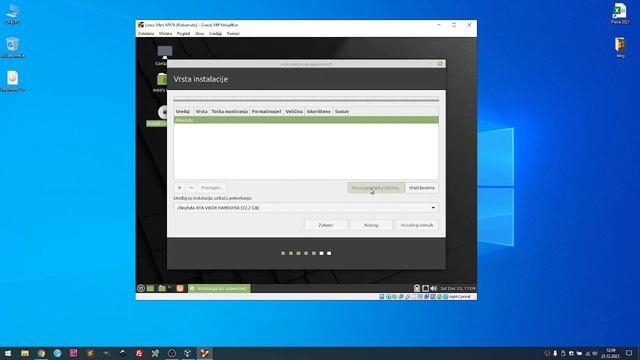Open Windows Start menu
The image size is (640, 360).
pos(8,353)
